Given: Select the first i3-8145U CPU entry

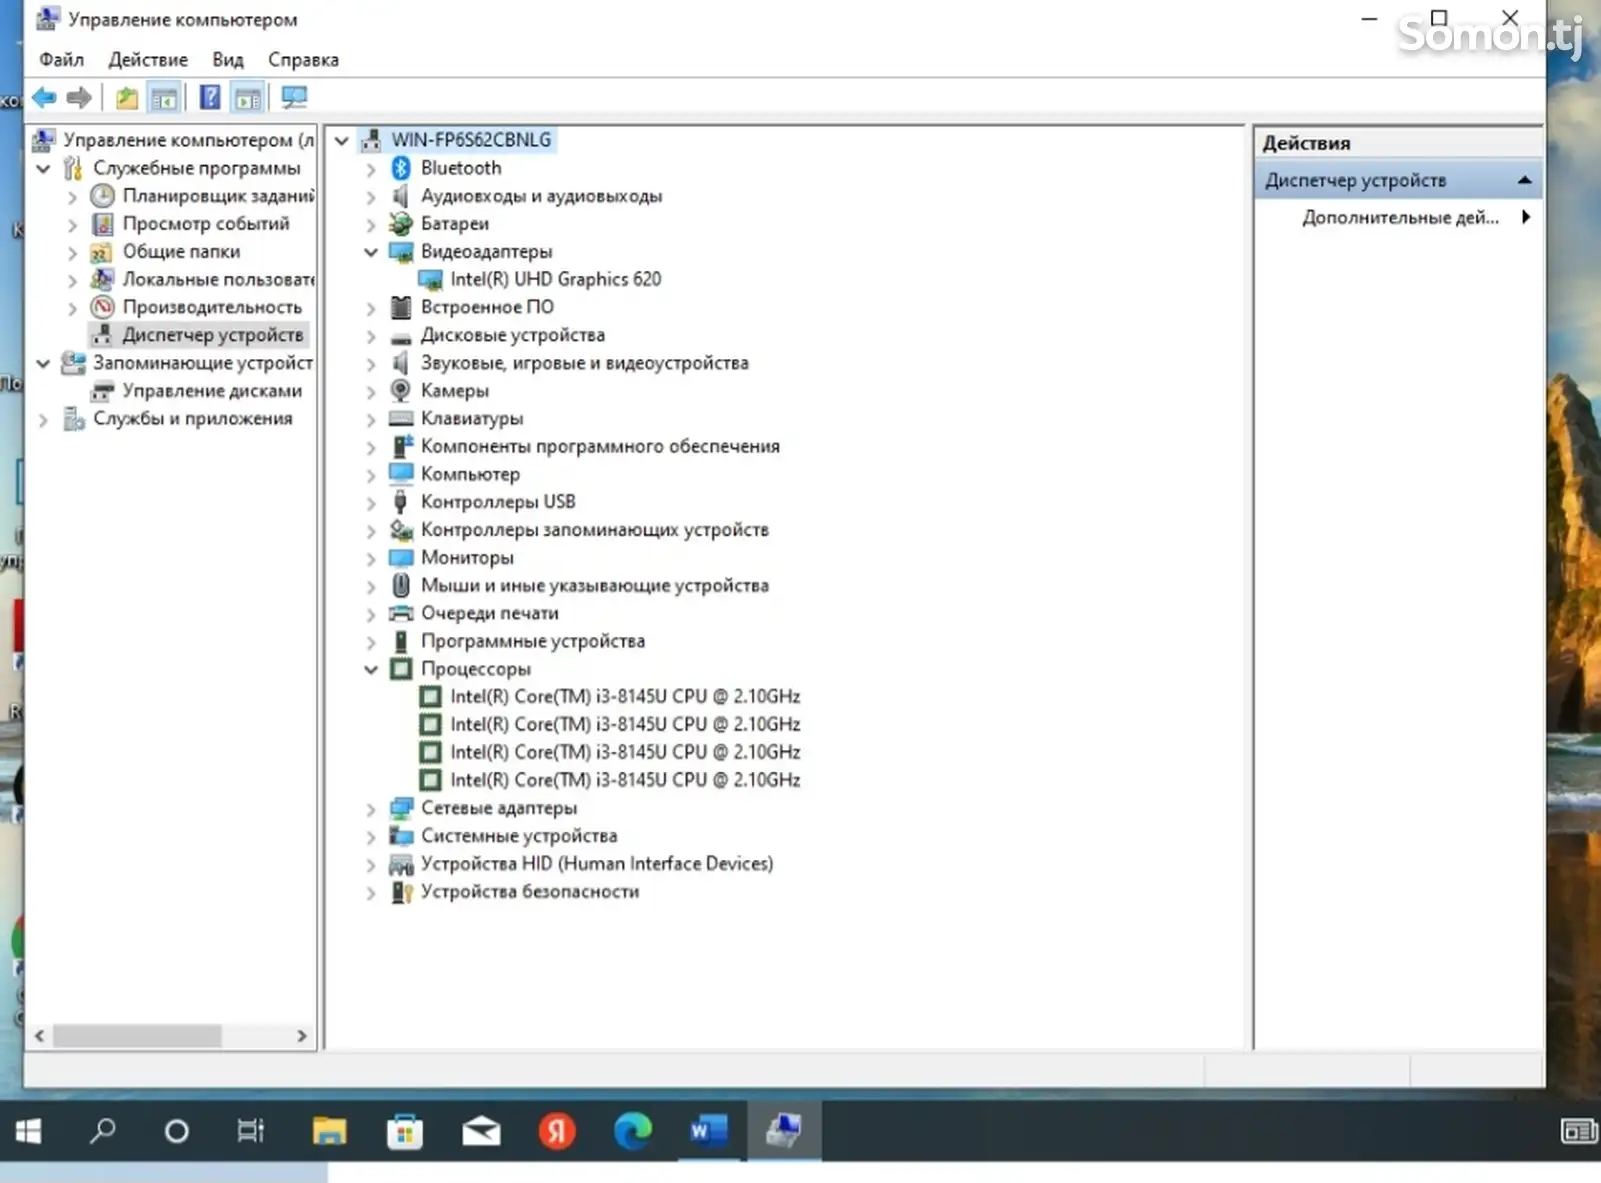Looking at the screenshot, I should (x=625, y=696).
